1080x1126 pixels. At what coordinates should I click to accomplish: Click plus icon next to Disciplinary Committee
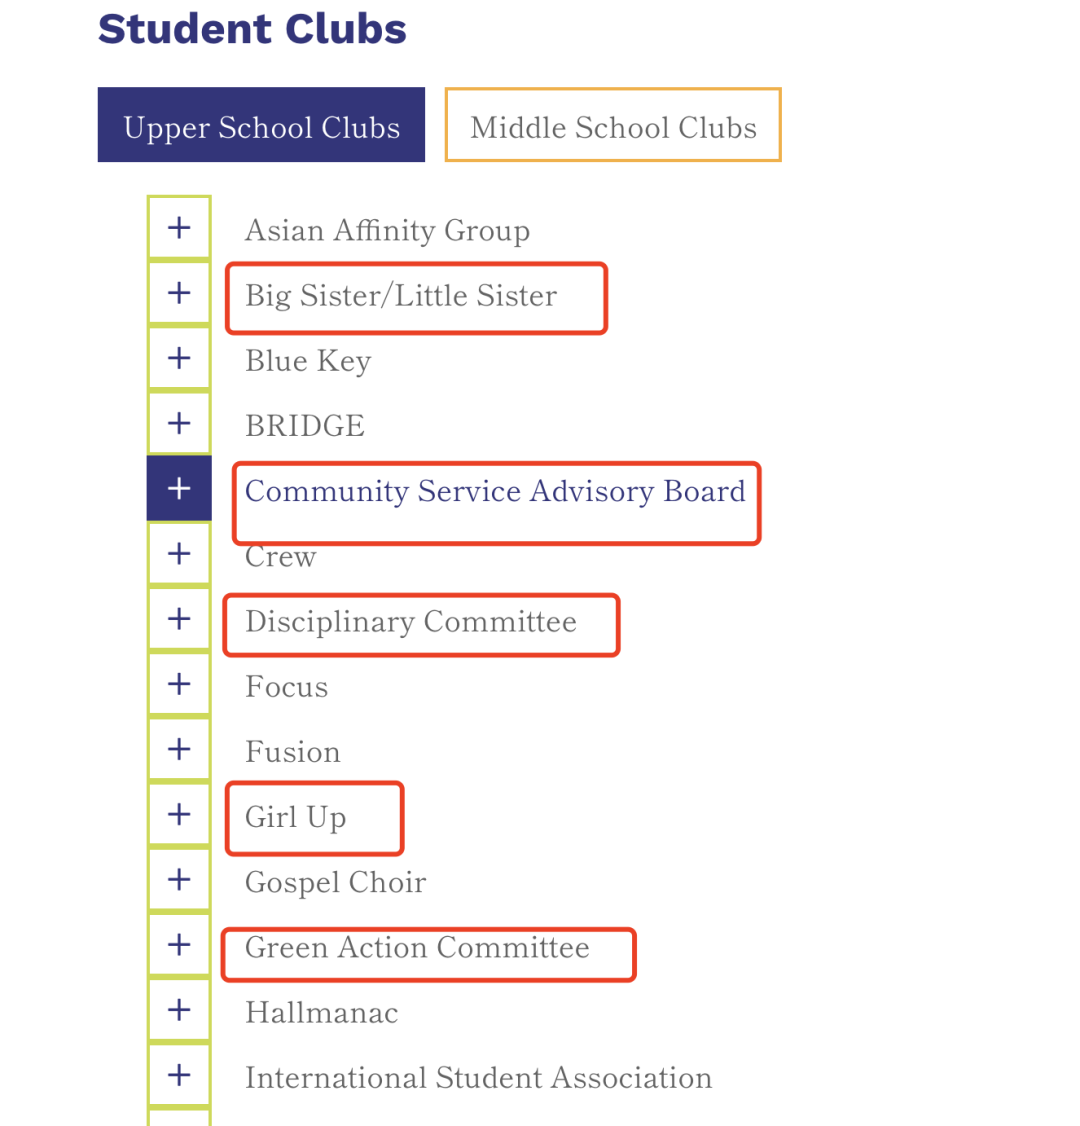click(x=180, y=619)
